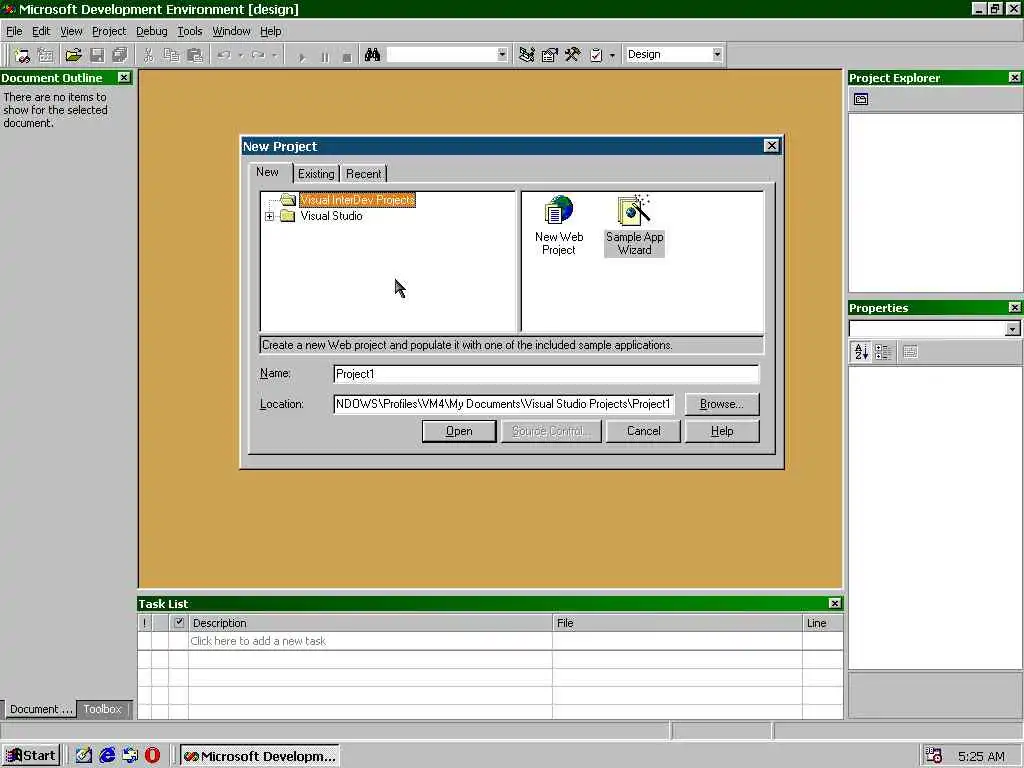Screen dimensions: 1024x768
Task: Click the Cut scissors icon
Action: (148, 56)
